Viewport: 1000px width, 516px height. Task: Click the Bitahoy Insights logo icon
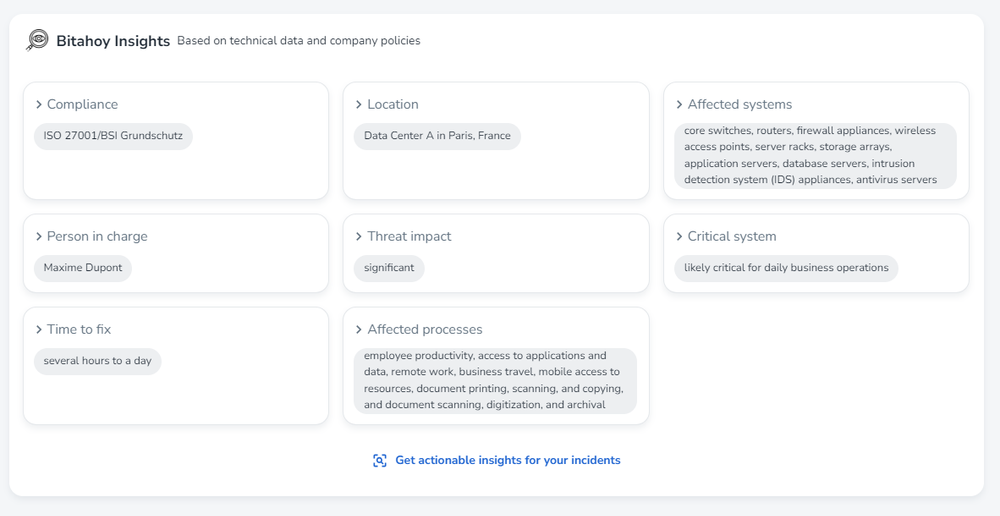coord(38,40)
